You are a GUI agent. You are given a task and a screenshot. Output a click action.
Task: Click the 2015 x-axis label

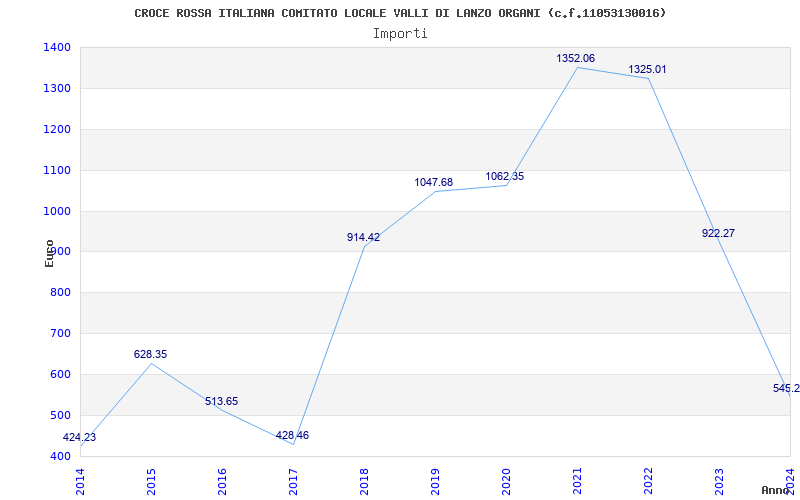[151, 482]
